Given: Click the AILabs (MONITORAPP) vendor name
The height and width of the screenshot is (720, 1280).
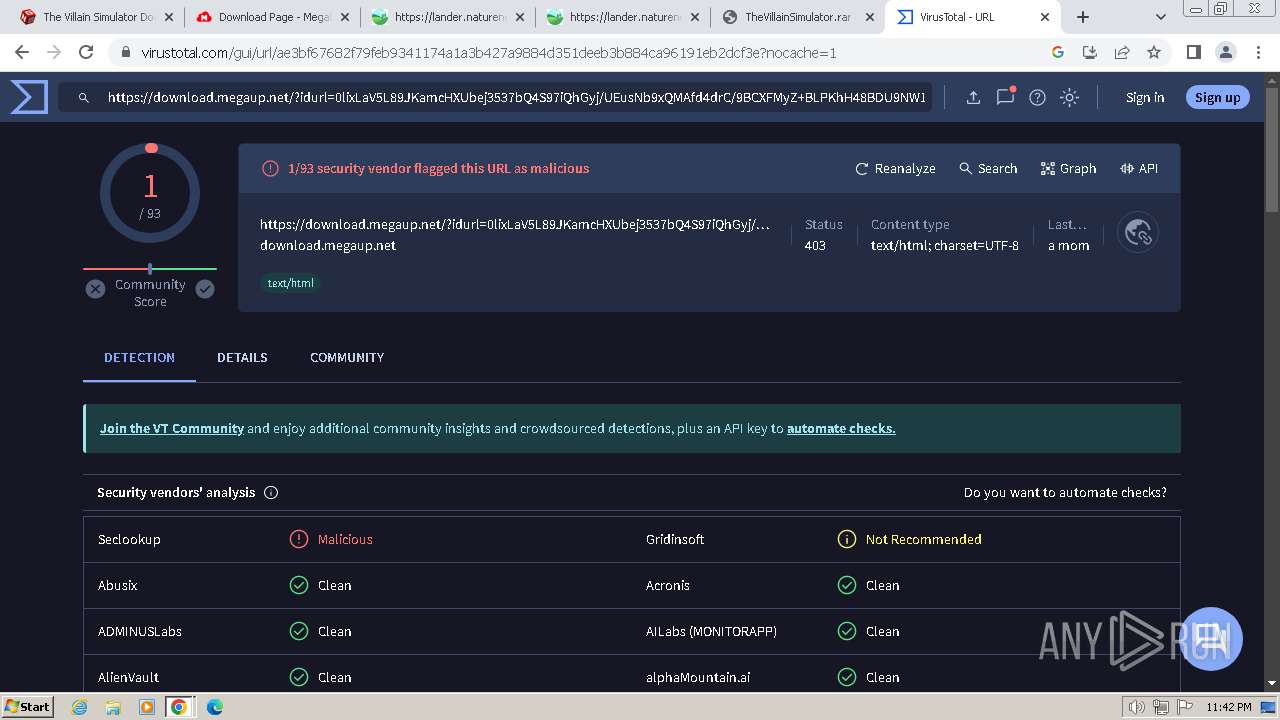Looking at the screenshot, I should [711, 631].
